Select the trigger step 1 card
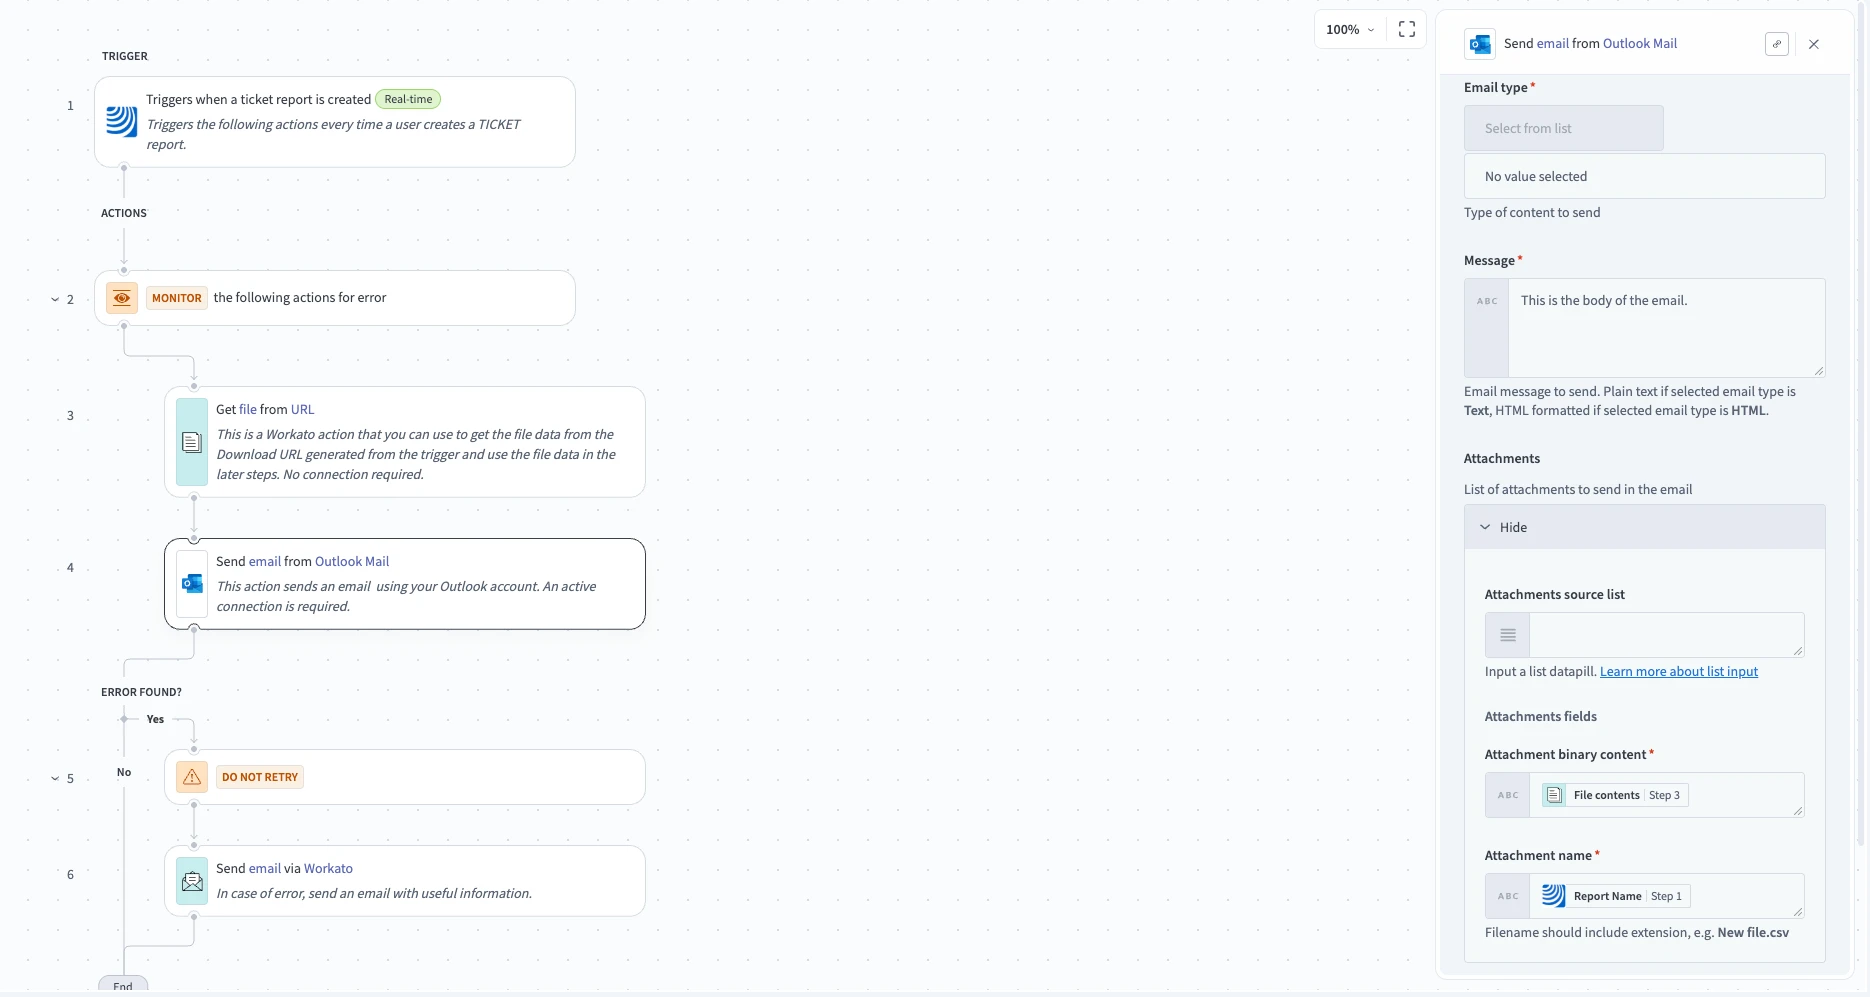Screen dimensions: 1870x997 [x=335, y=122]
